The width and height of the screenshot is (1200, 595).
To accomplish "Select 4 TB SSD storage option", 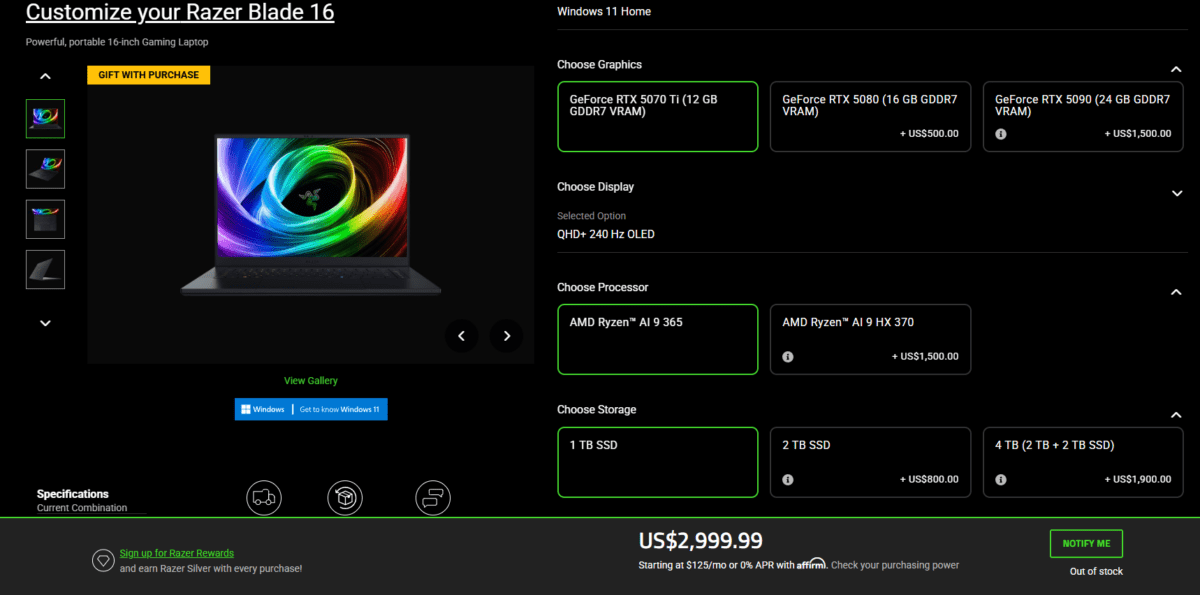I will coord(1083,462).
